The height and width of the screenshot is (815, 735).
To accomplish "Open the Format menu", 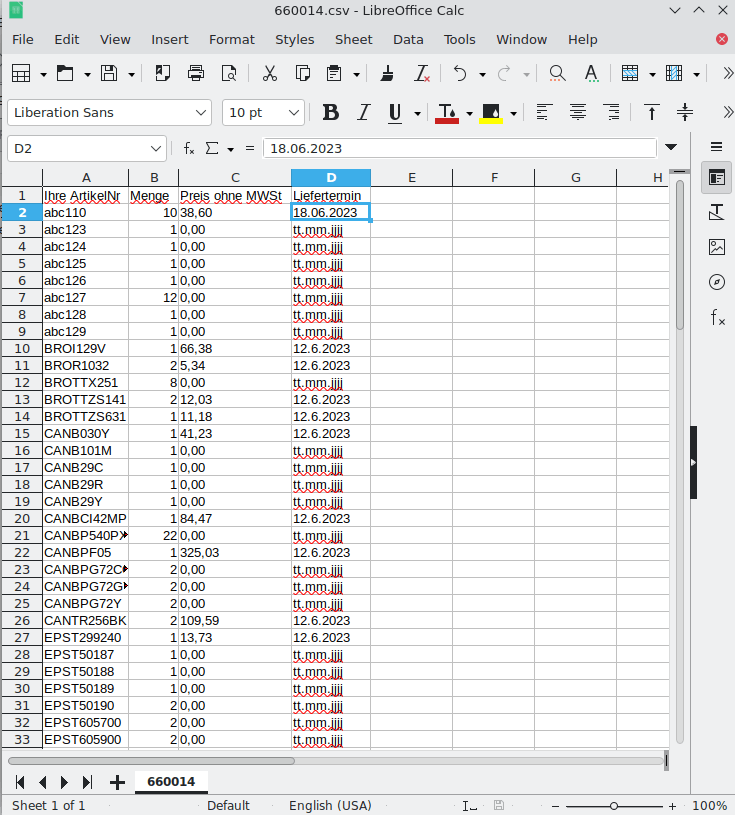I will click(231, 39).
